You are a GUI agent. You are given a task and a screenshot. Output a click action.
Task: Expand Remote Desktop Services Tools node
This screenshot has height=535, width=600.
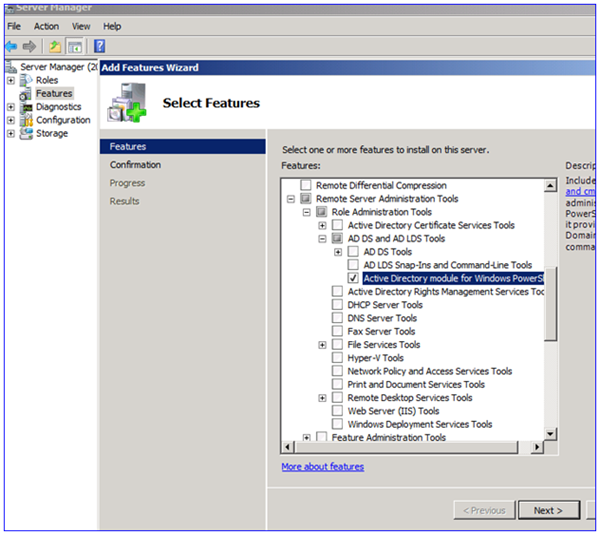tap(322, 398)
